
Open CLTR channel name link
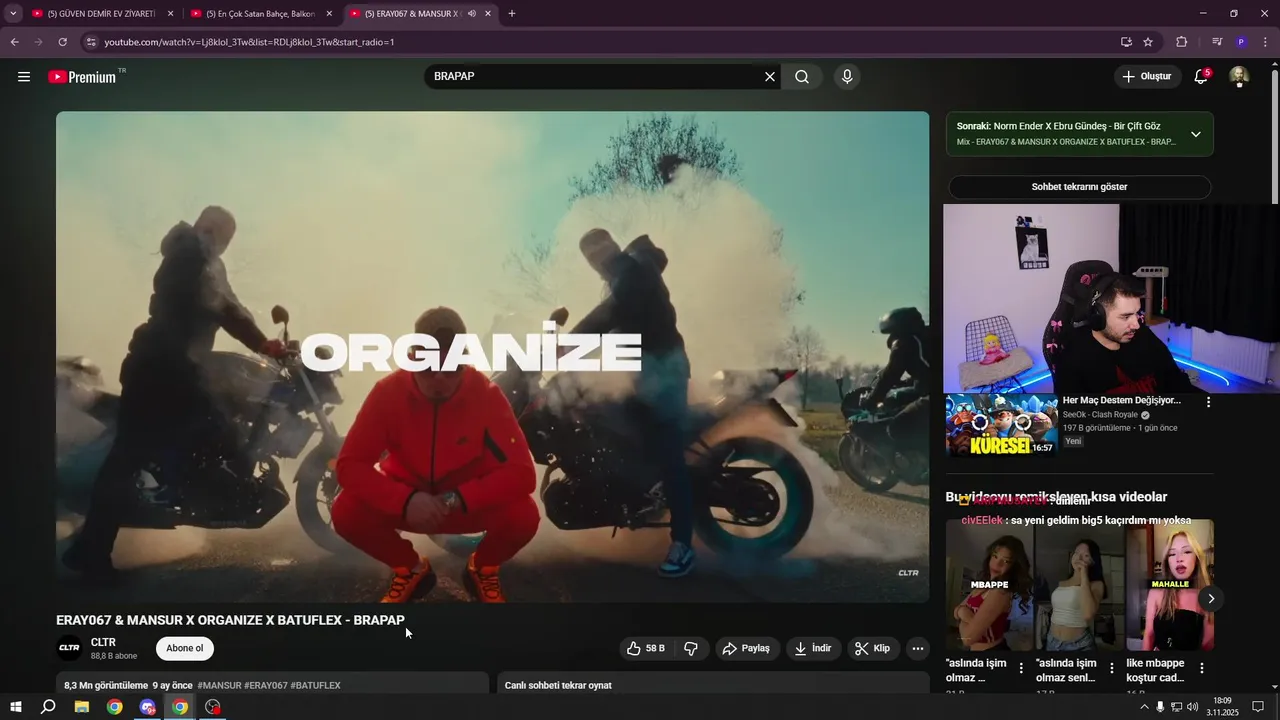(103, 642)
